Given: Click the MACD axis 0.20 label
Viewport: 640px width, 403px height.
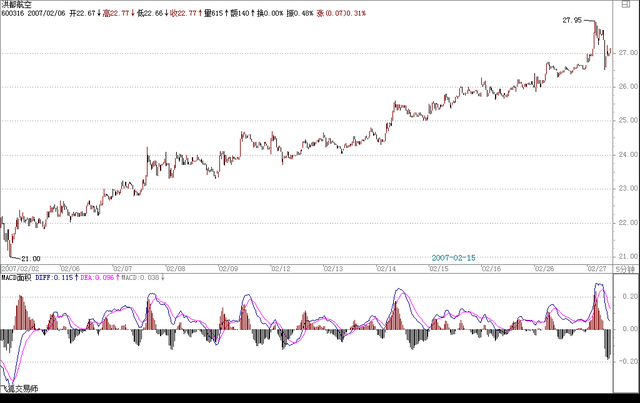Looking at the screenshot, I should pyautogui.click(x=630, y=296).
